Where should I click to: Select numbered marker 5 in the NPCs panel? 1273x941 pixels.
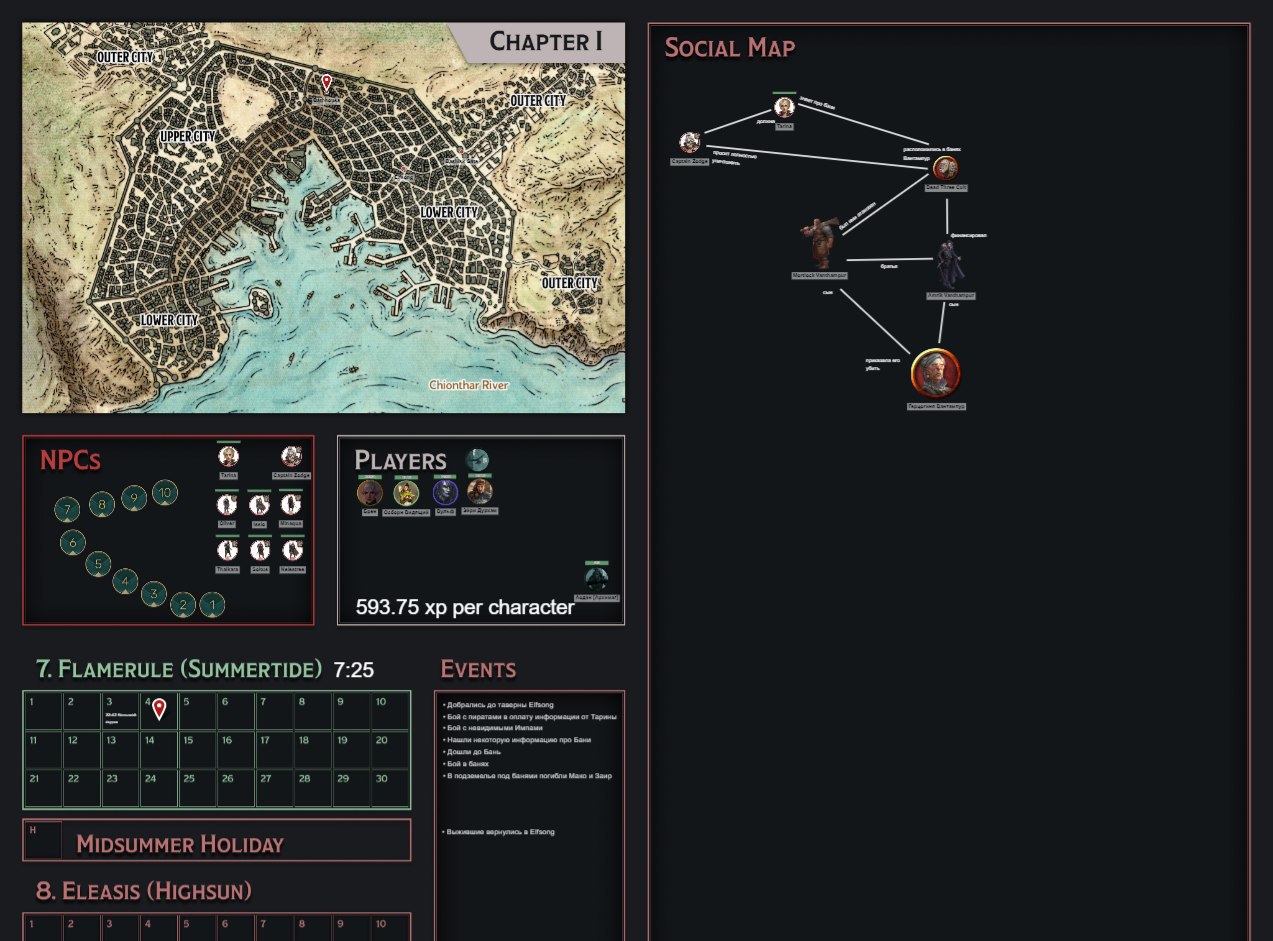pyautogui.click(x=98, y=564)
